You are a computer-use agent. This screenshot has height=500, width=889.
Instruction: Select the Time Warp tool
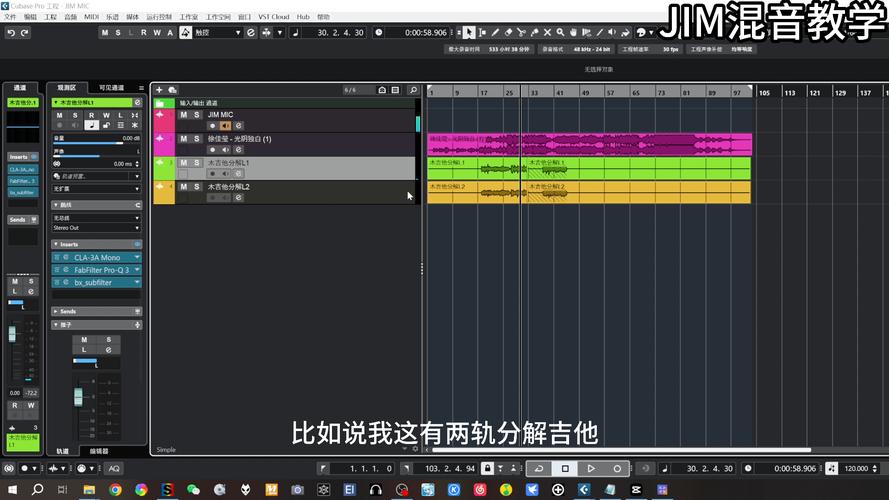point(586,33)
